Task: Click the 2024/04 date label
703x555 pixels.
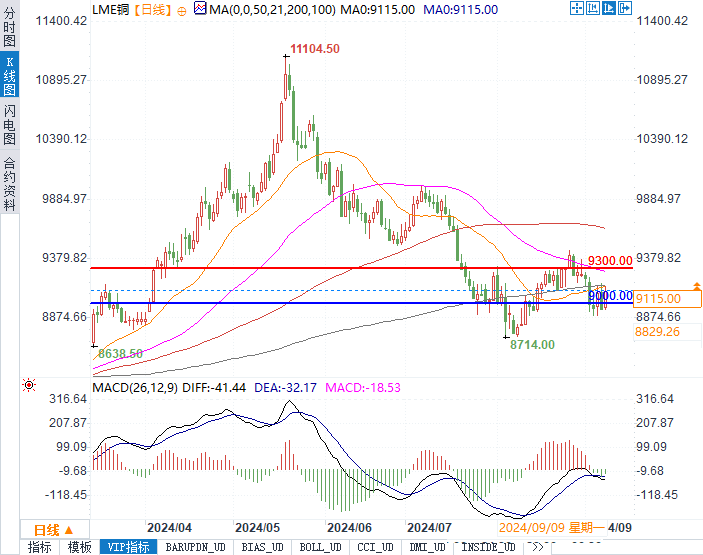Action: click(169, 528)
